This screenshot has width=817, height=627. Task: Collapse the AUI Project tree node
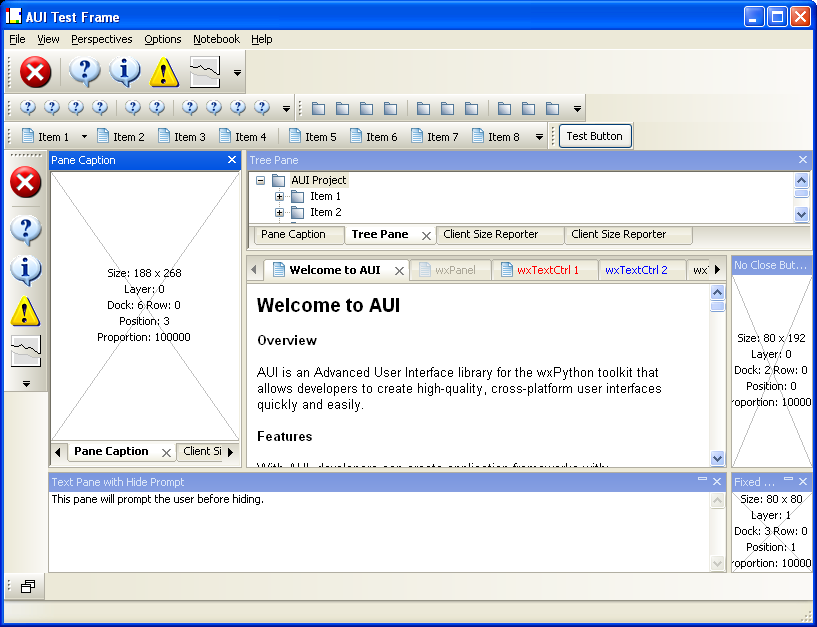(261, 181)
